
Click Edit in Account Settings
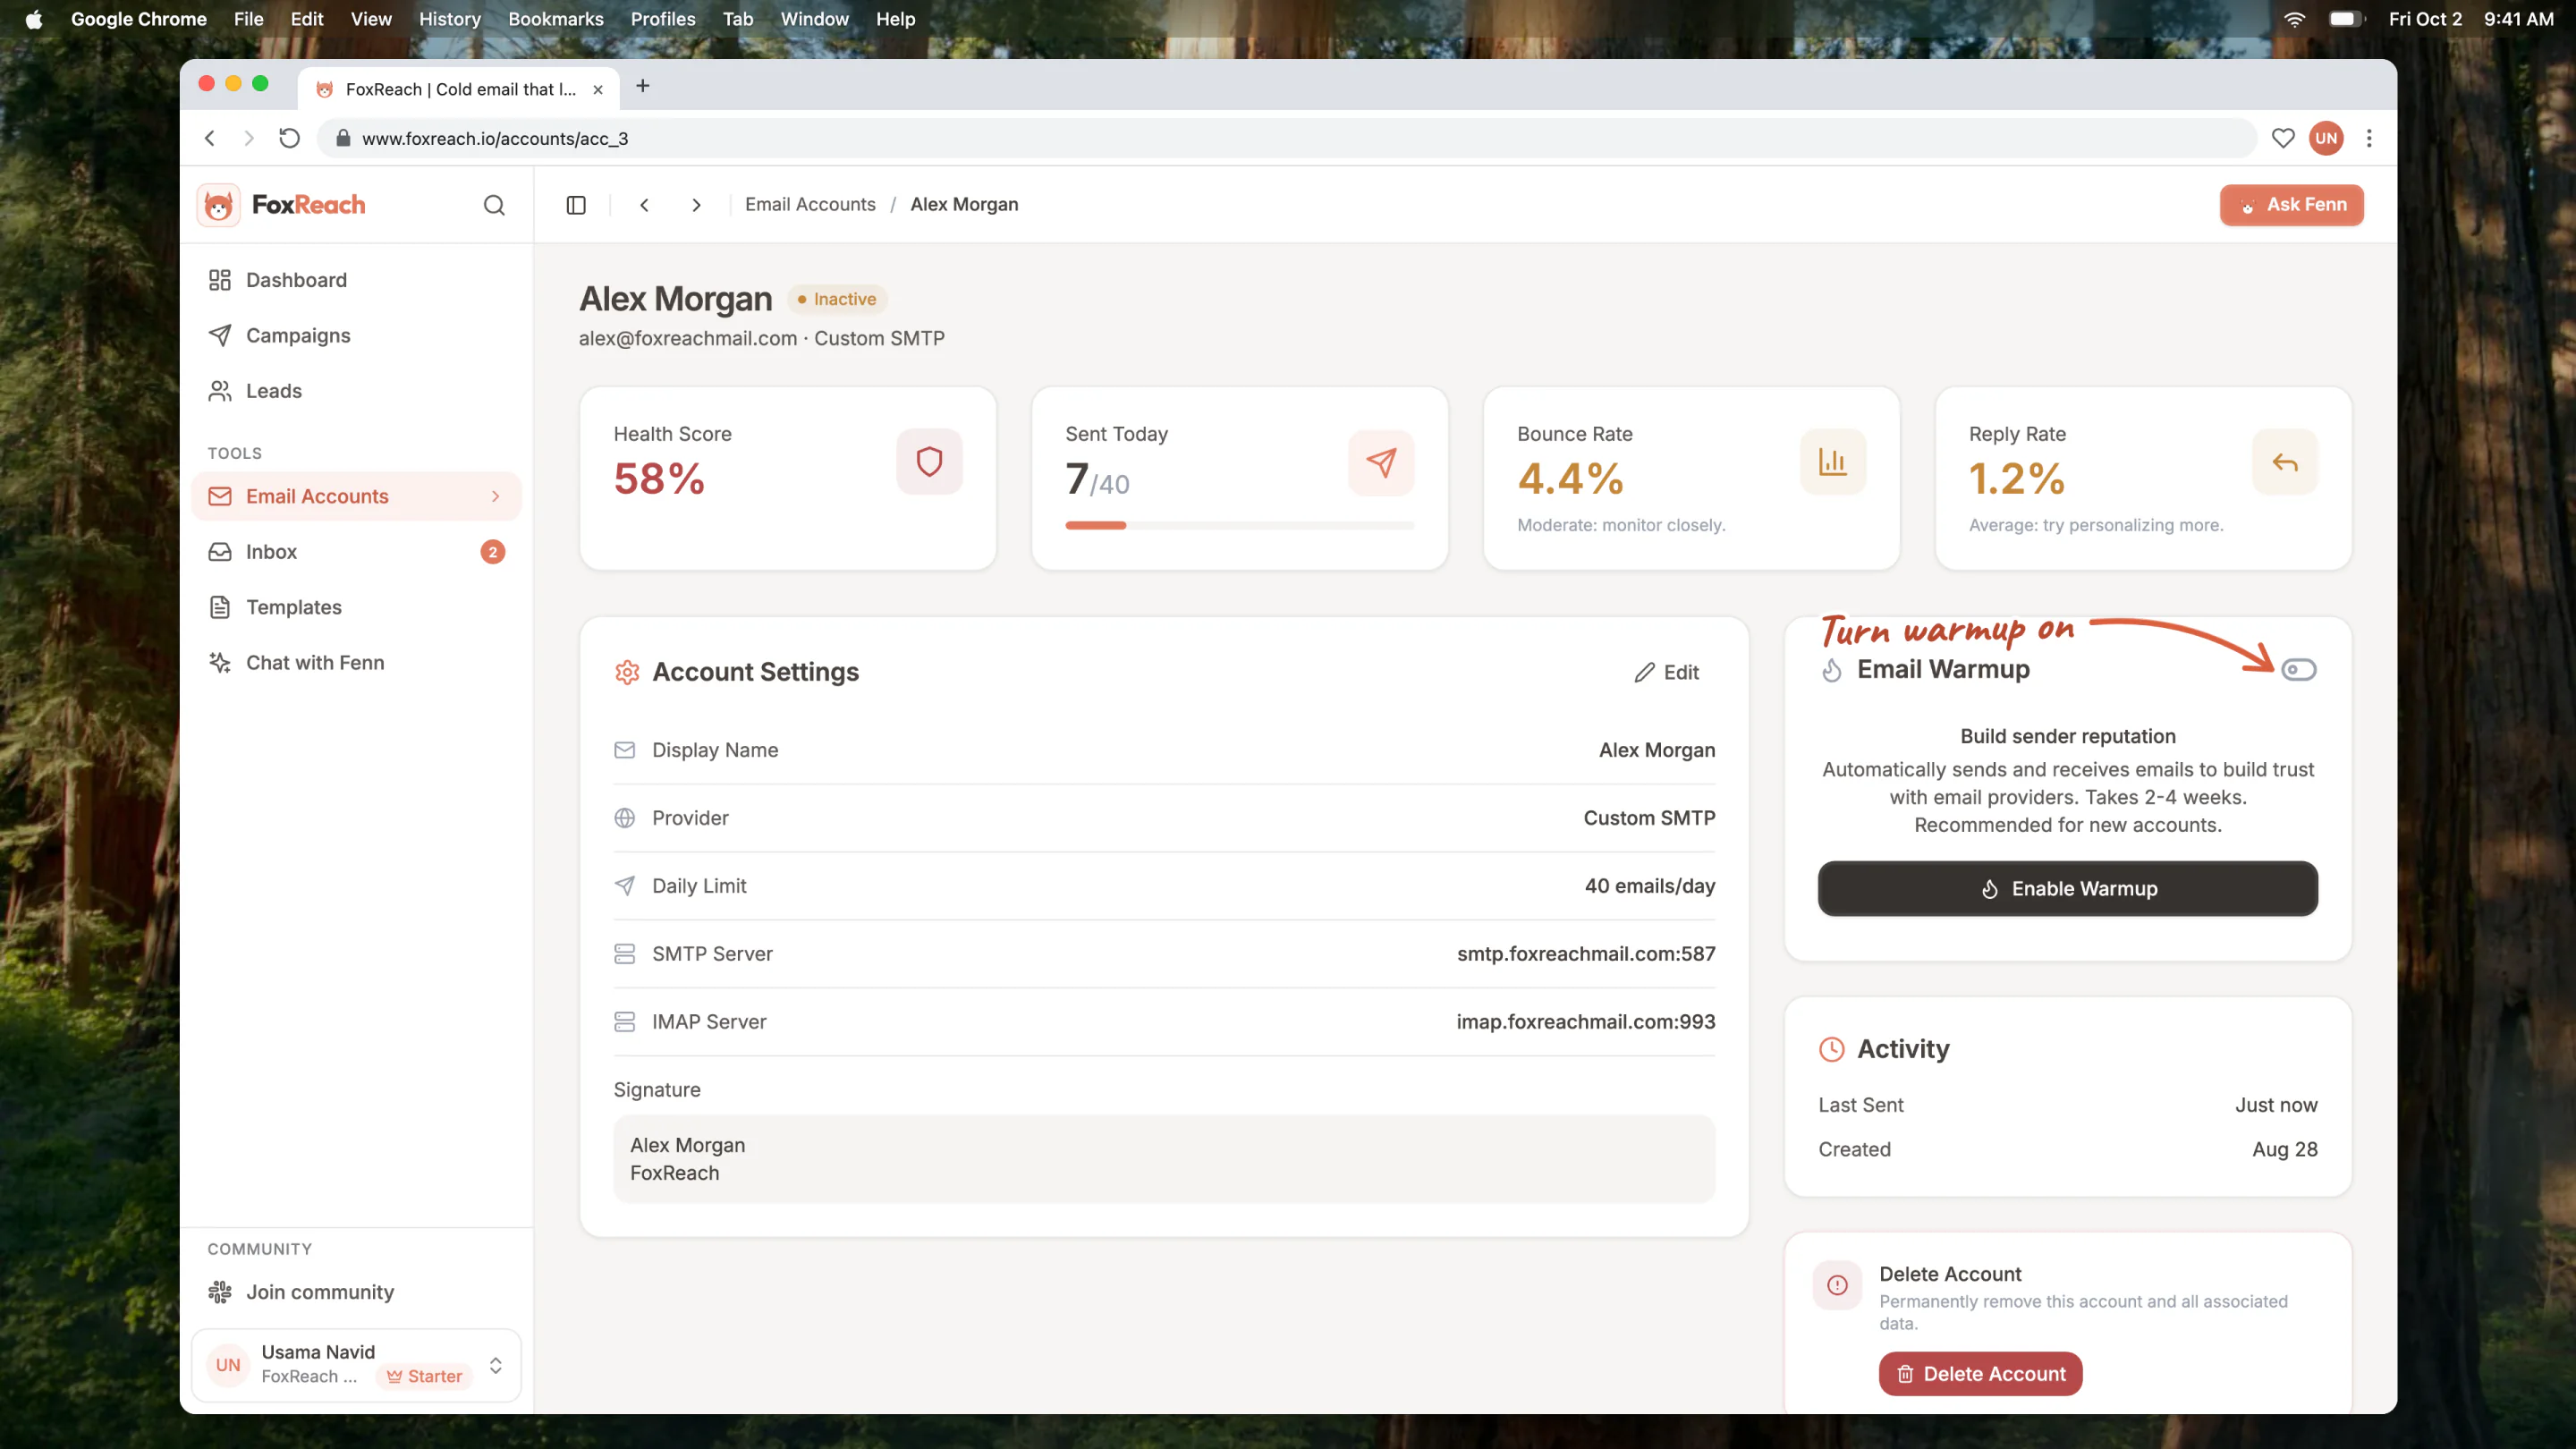tap(1667, 672)
